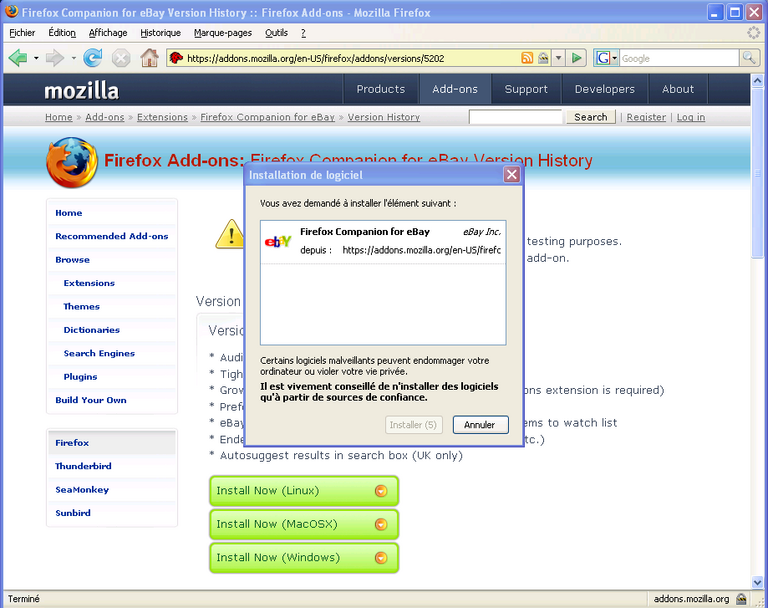Open the Add-ons navigation tab
The width and height of the screenshot is (768, 608).
pos(455,89)
